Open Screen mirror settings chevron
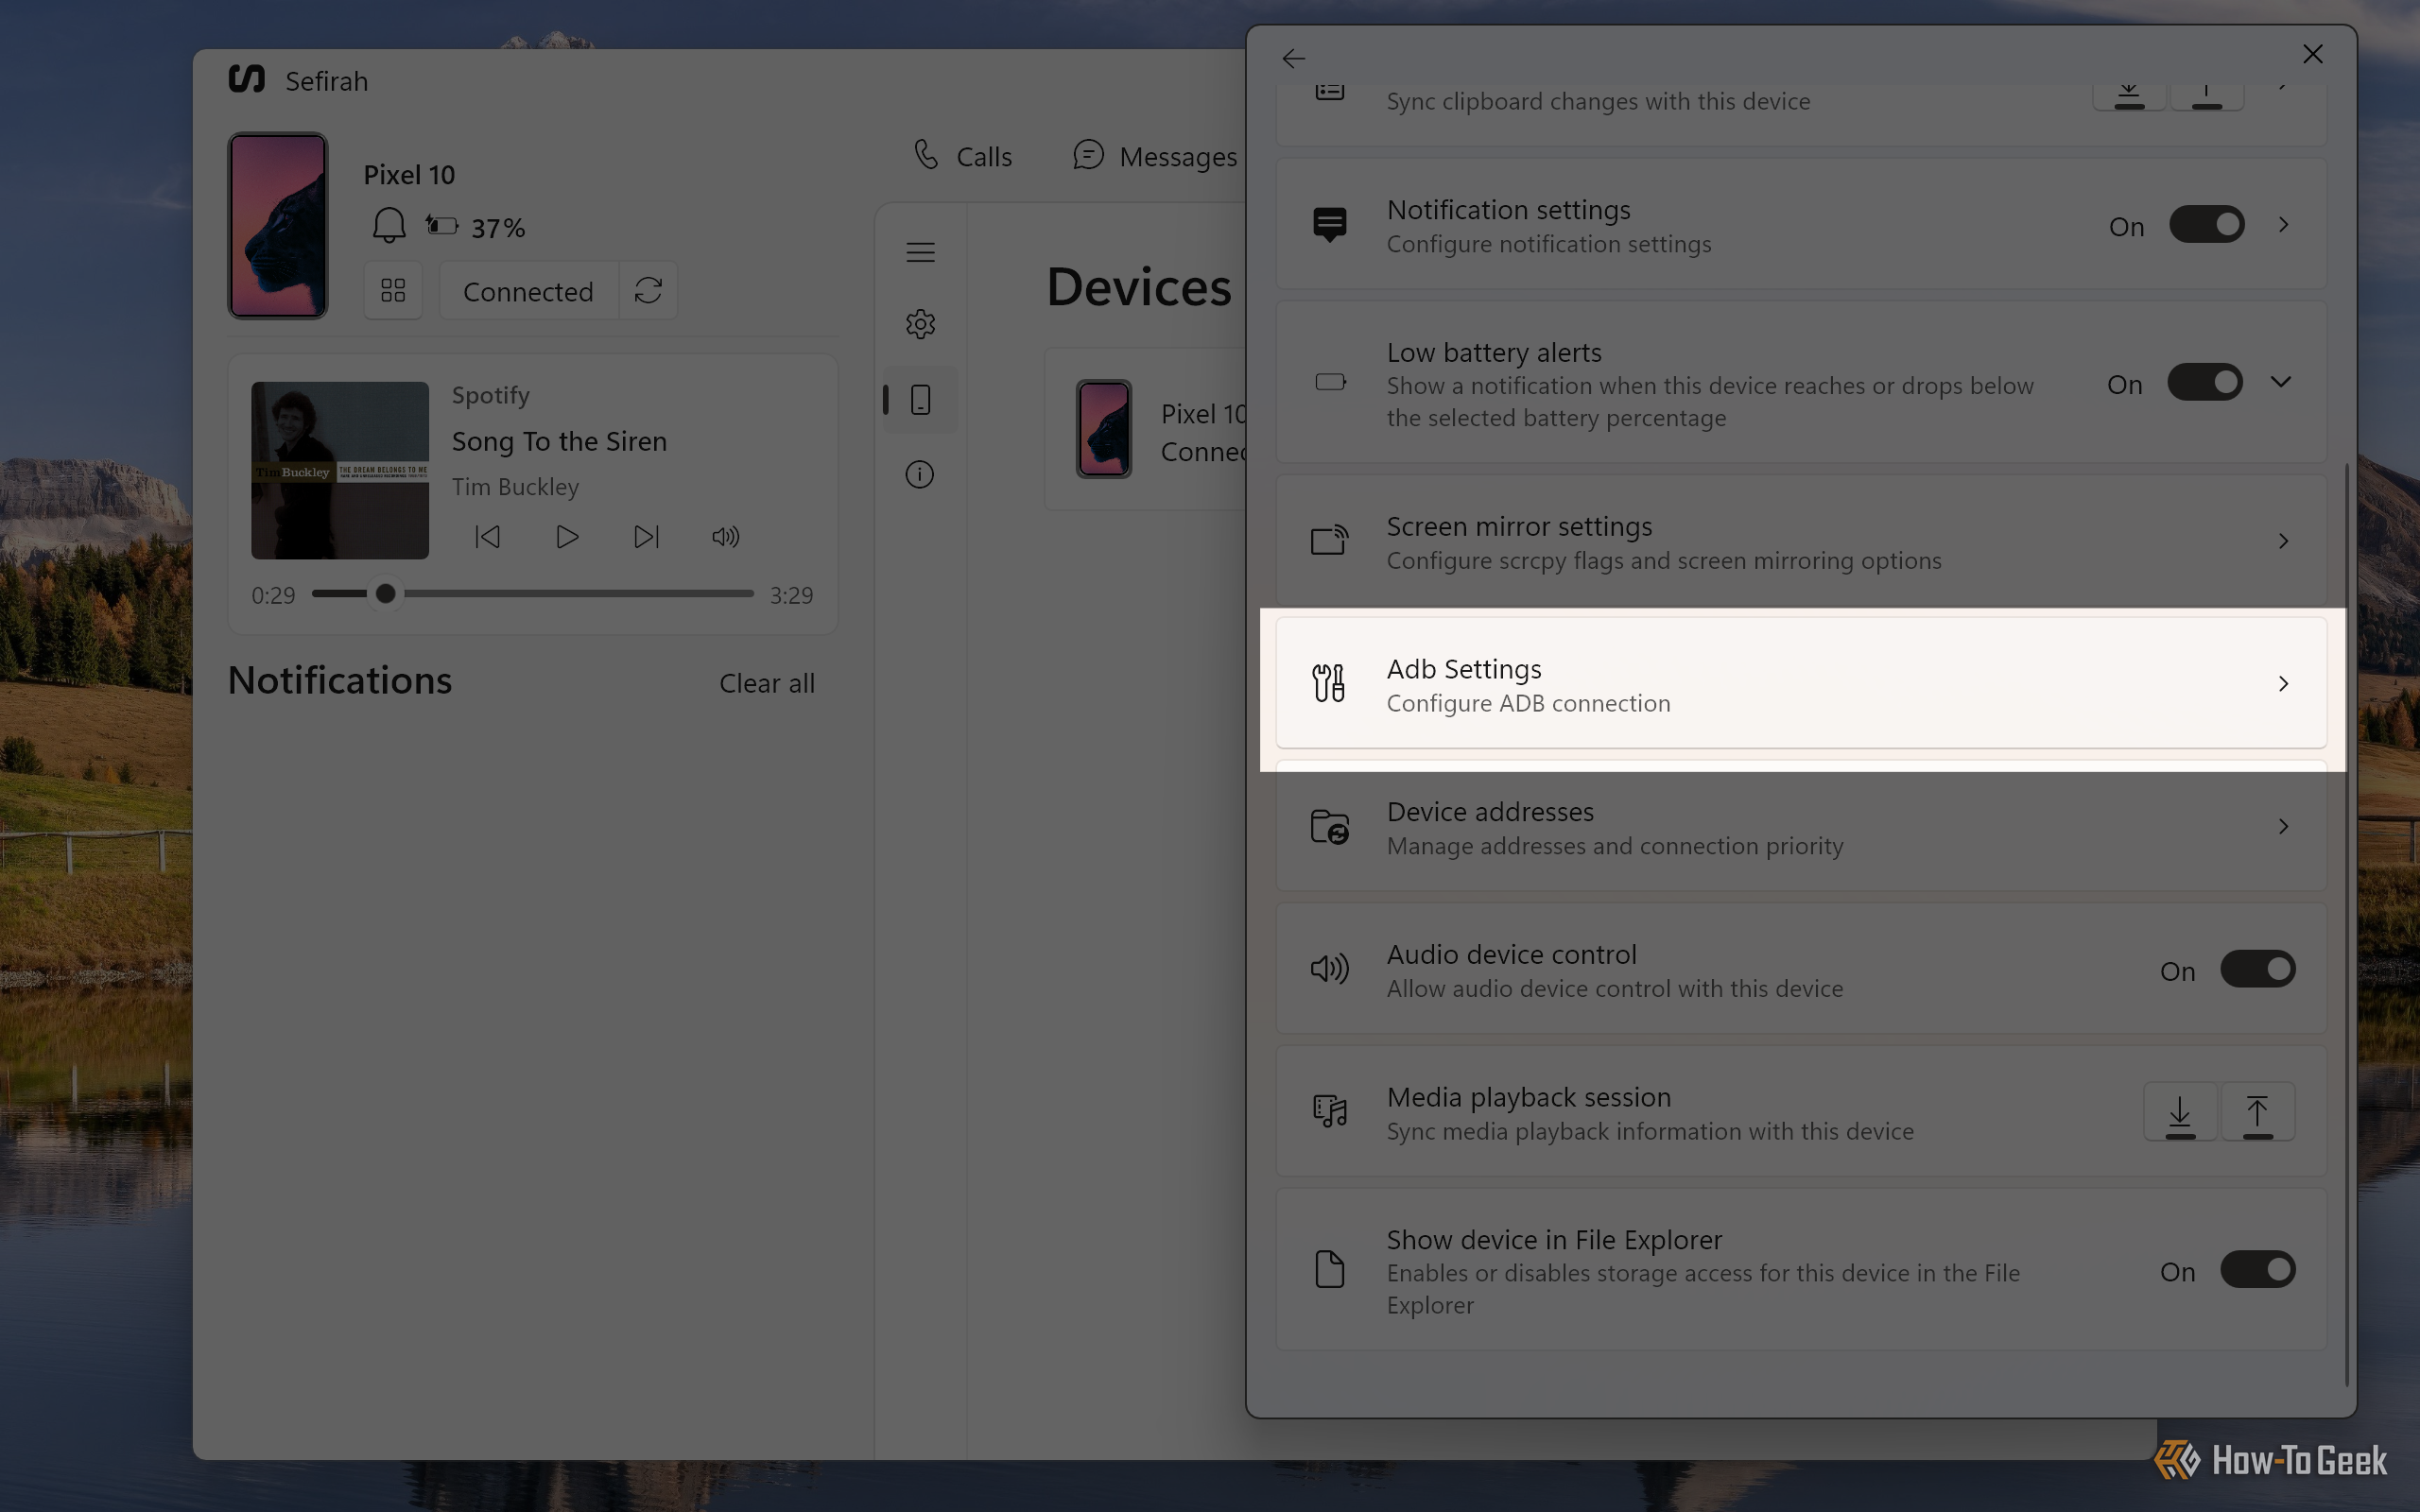 coord(2283,541)
